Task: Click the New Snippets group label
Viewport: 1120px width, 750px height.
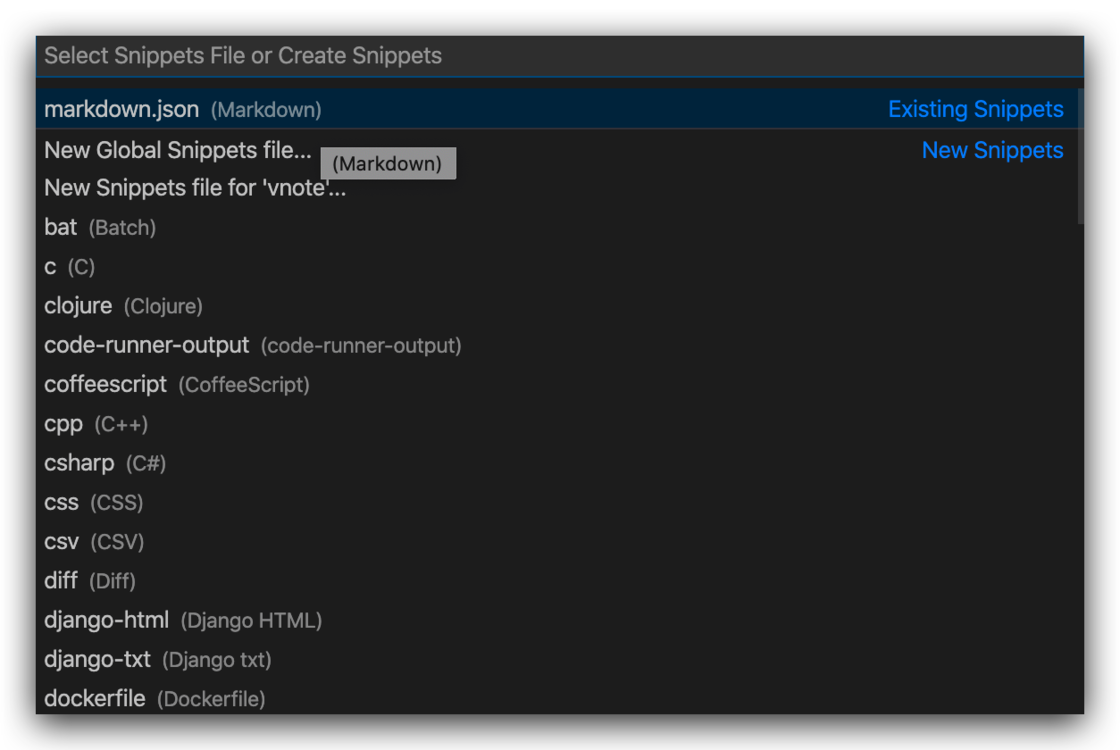Action: [992, 151]
